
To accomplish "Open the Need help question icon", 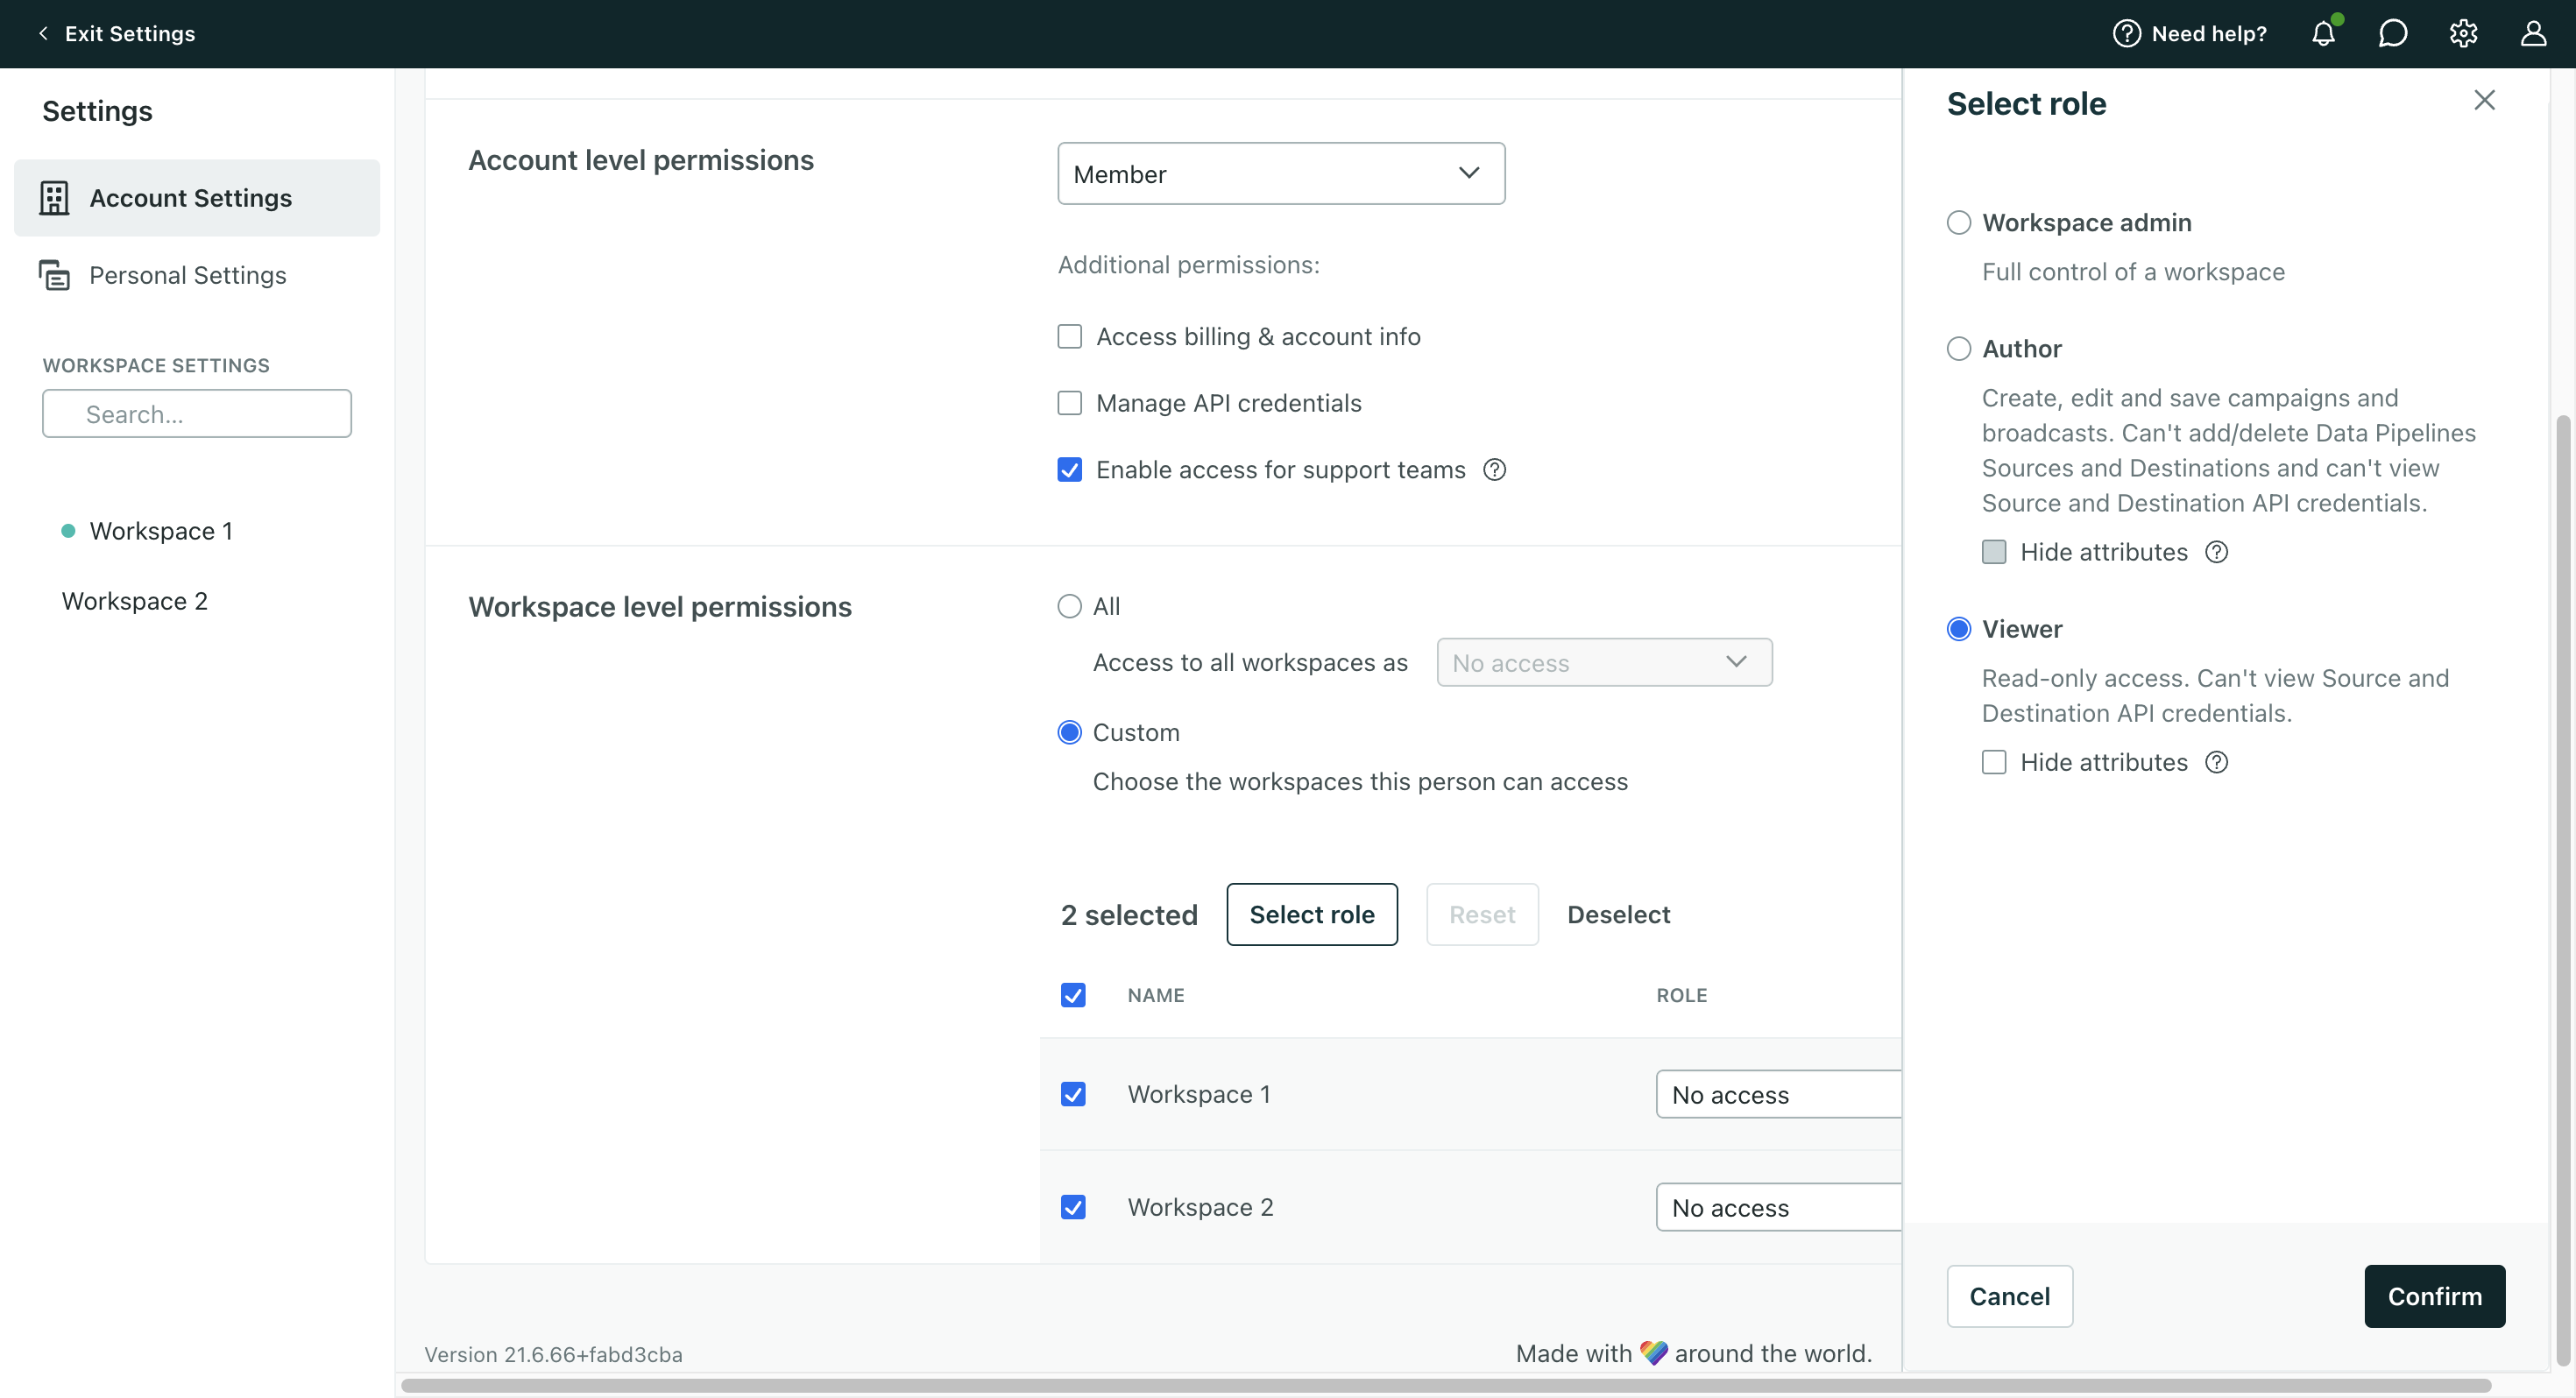I will 2126,33.
